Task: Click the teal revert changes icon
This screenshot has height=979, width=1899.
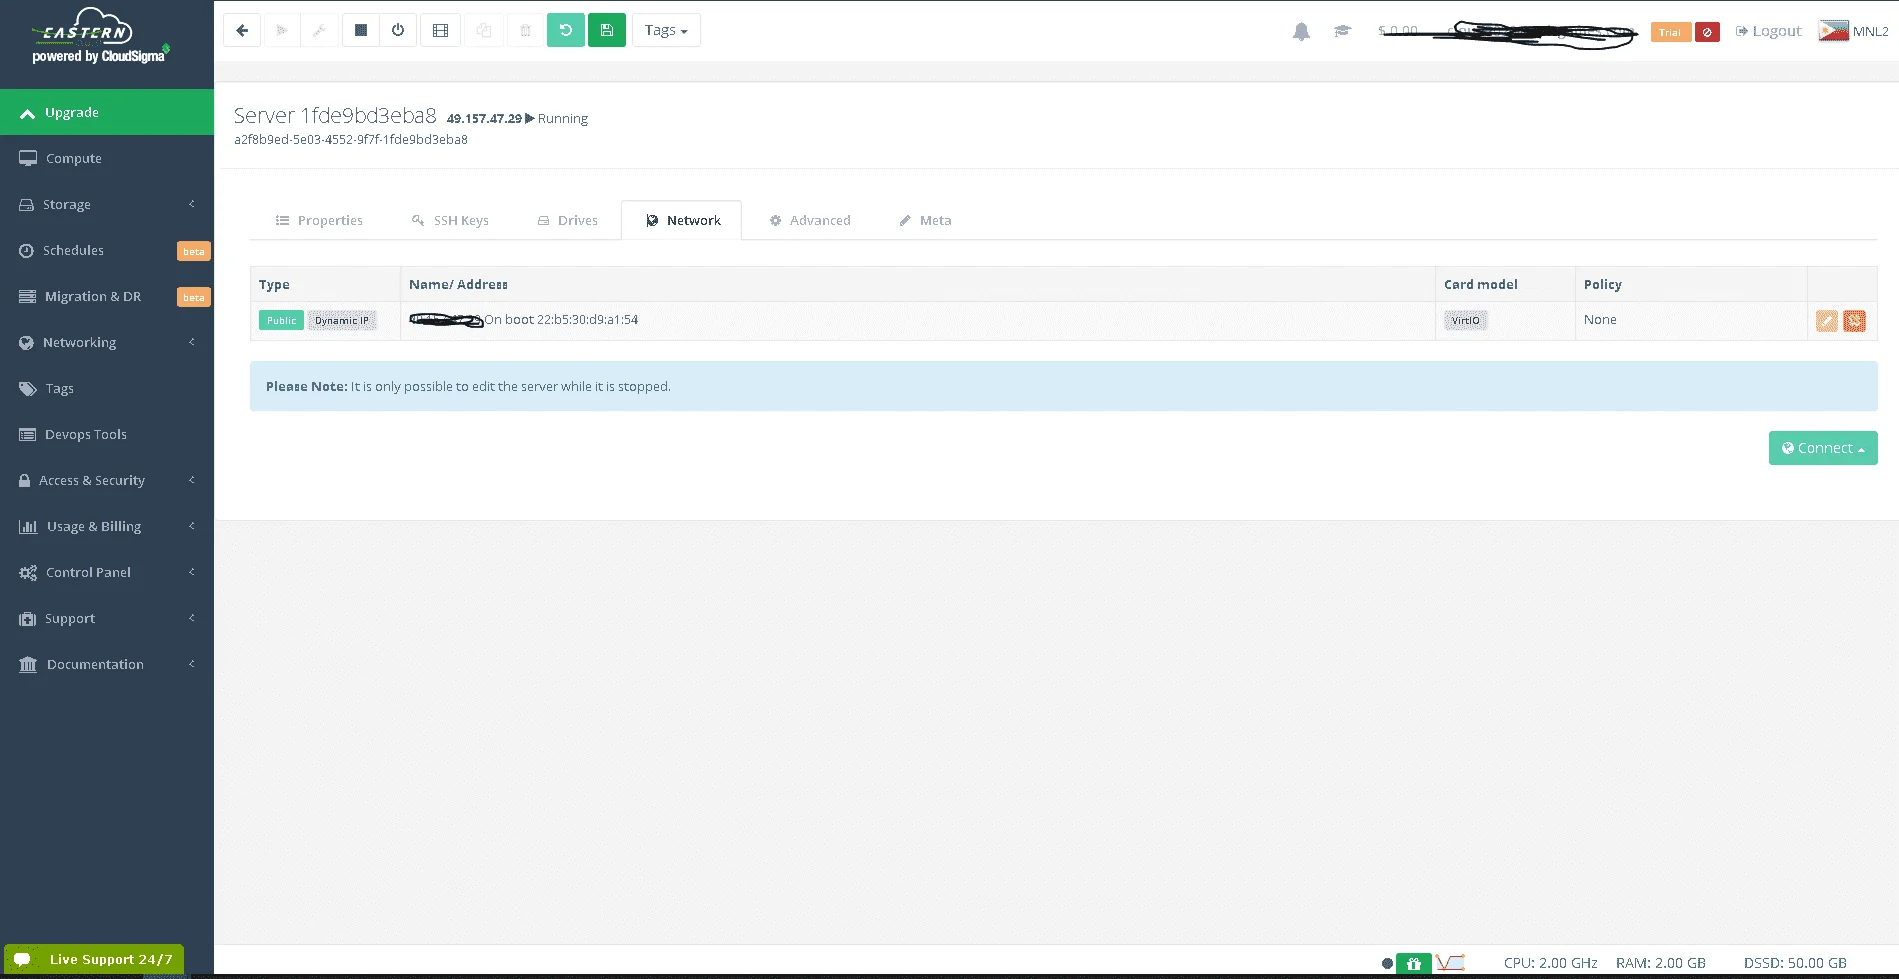Action: [x=565, y=30]
